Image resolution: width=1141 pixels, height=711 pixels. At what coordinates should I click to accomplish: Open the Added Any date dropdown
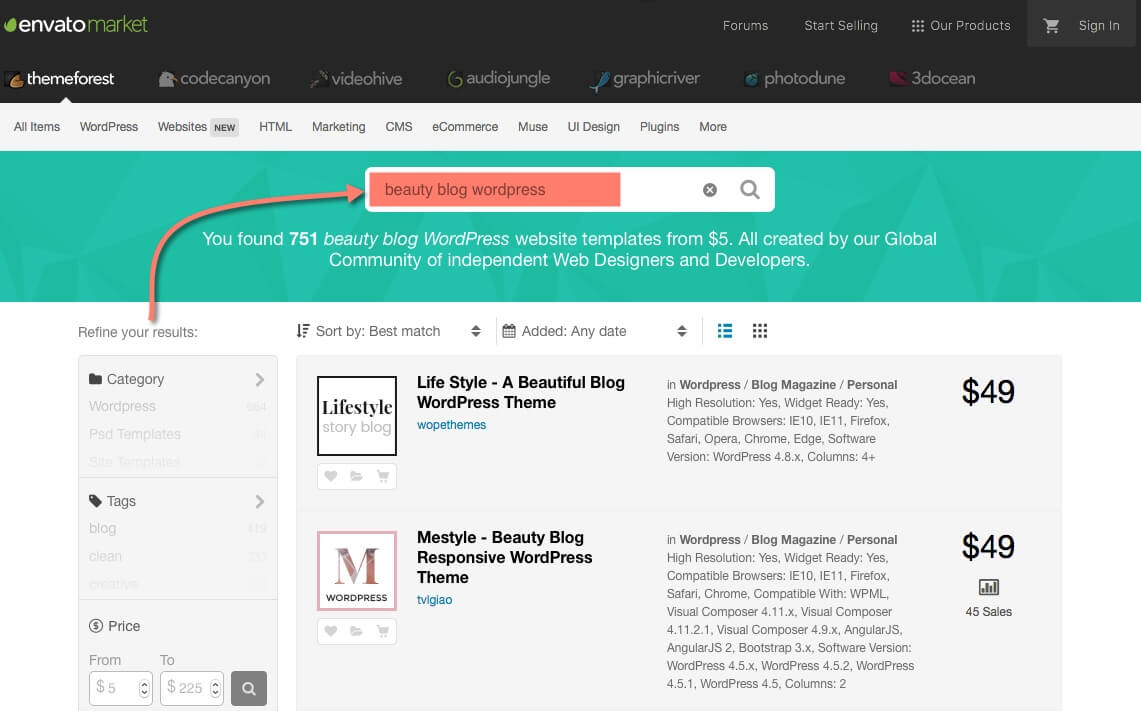(595, 331)
